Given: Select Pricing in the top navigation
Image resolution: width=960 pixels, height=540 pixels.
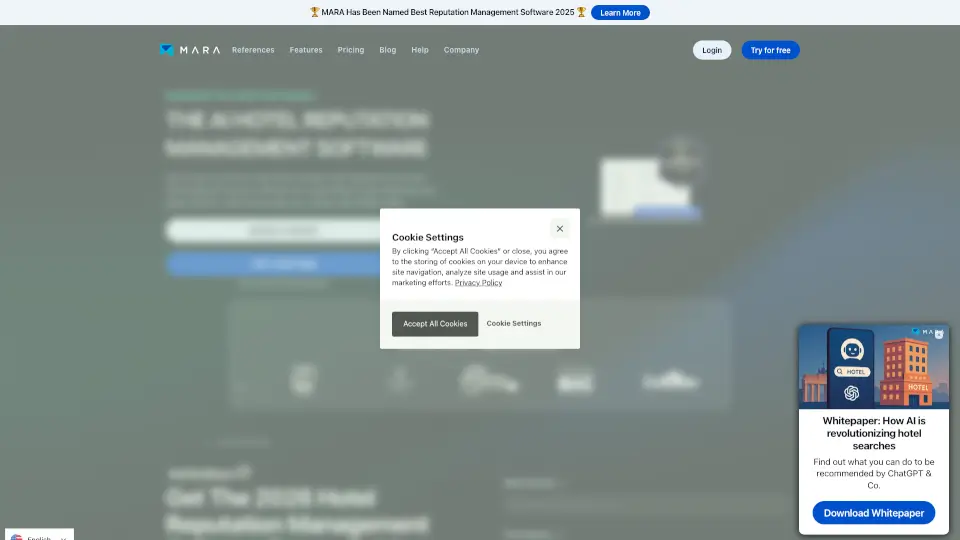Looking at the screenshot, I should (351, 50).
